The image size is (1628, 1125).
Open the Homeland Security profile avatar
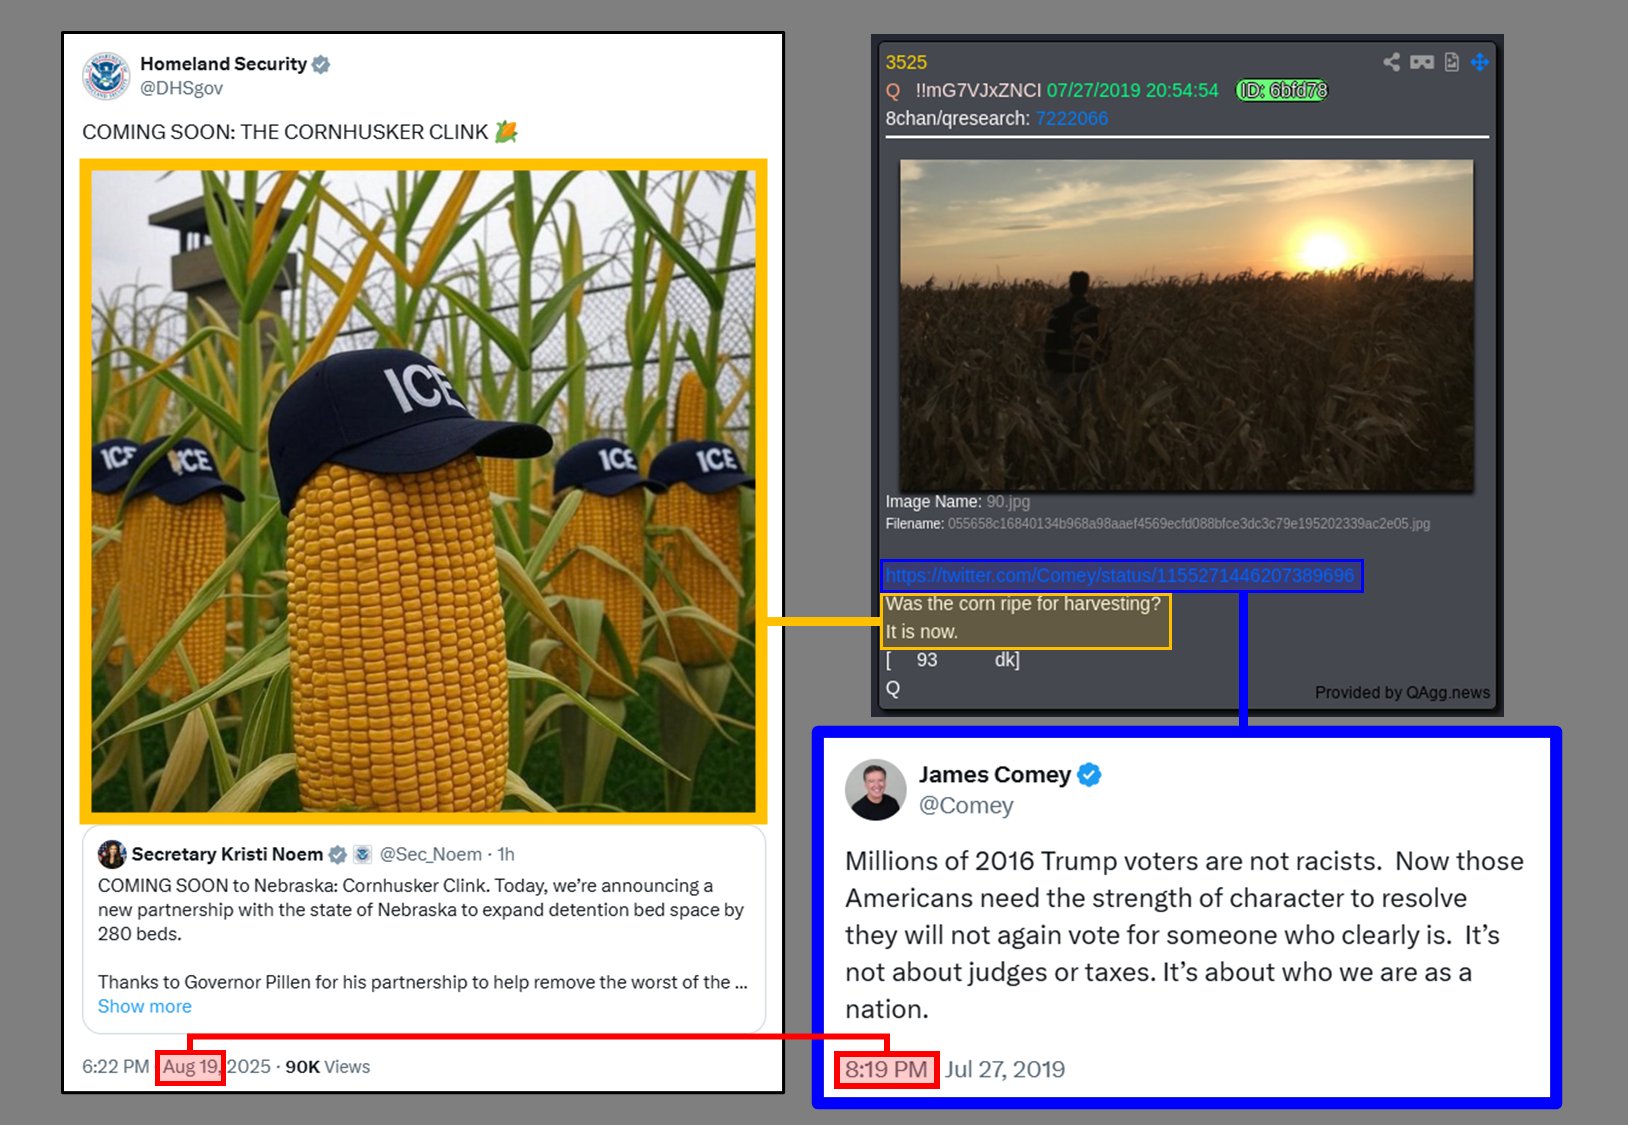pyautogui.click(x=106, y=76)
